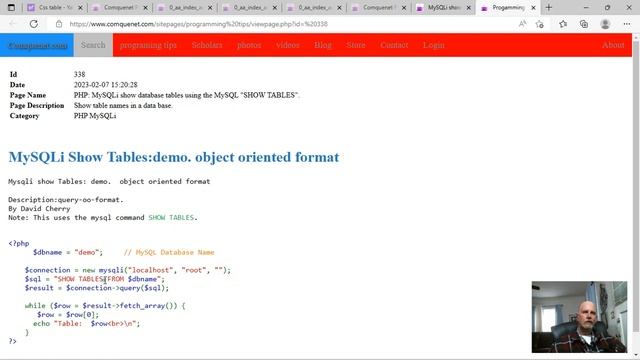Click the $sql SHOW TABLES FROM line
640x360 pixels.
point(94,279)
